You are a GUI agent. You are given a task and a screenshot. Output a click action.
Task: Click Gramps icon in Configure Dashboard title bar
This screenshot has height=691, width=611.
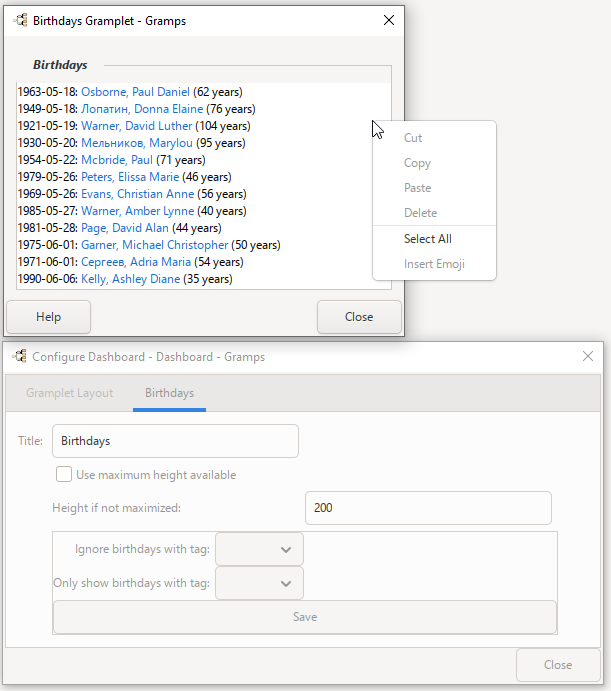tap(20, 356)
